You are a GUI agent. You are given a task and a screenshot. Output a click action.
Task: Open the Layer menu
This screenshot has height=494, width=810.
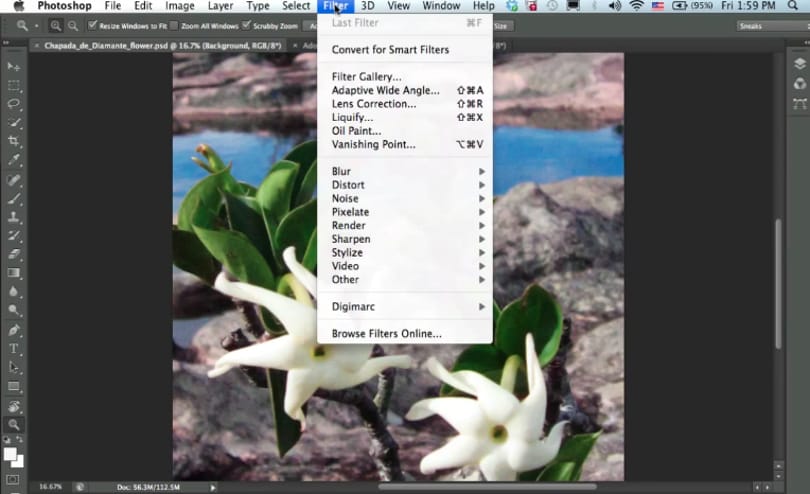click(x=220, y=6)
